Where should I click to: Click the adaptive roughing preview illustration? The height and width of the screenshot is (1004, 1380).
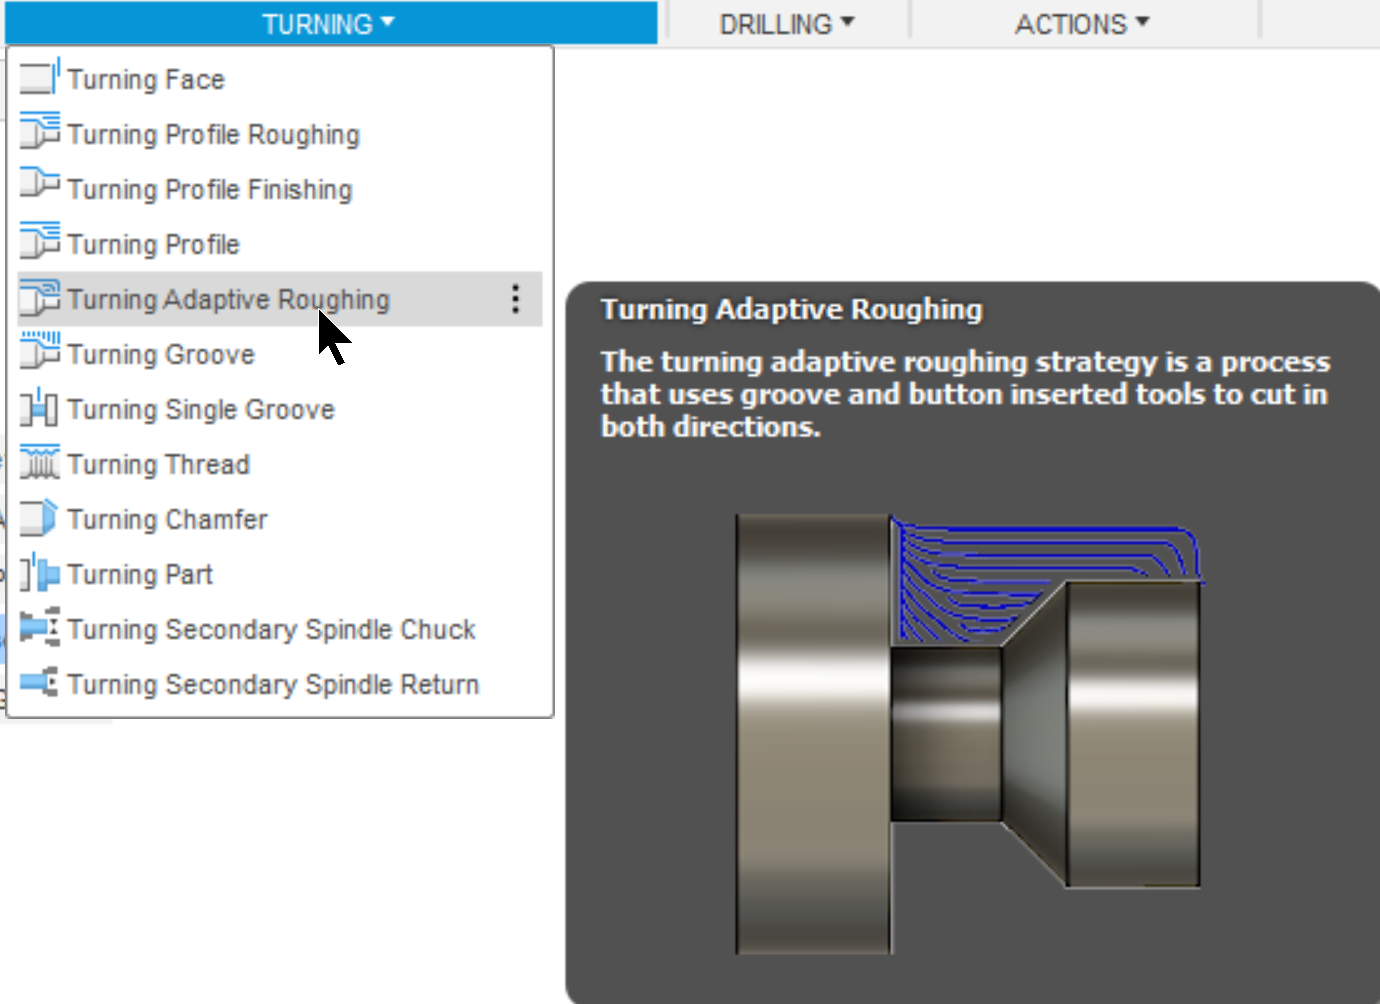[x=970, y=734]
